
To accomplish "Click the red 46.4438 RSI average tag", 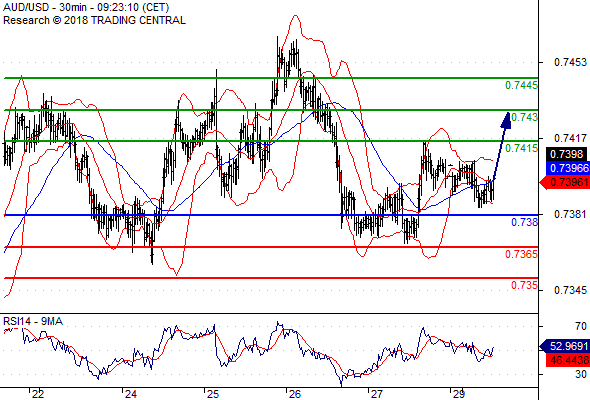I will (567, 360).
